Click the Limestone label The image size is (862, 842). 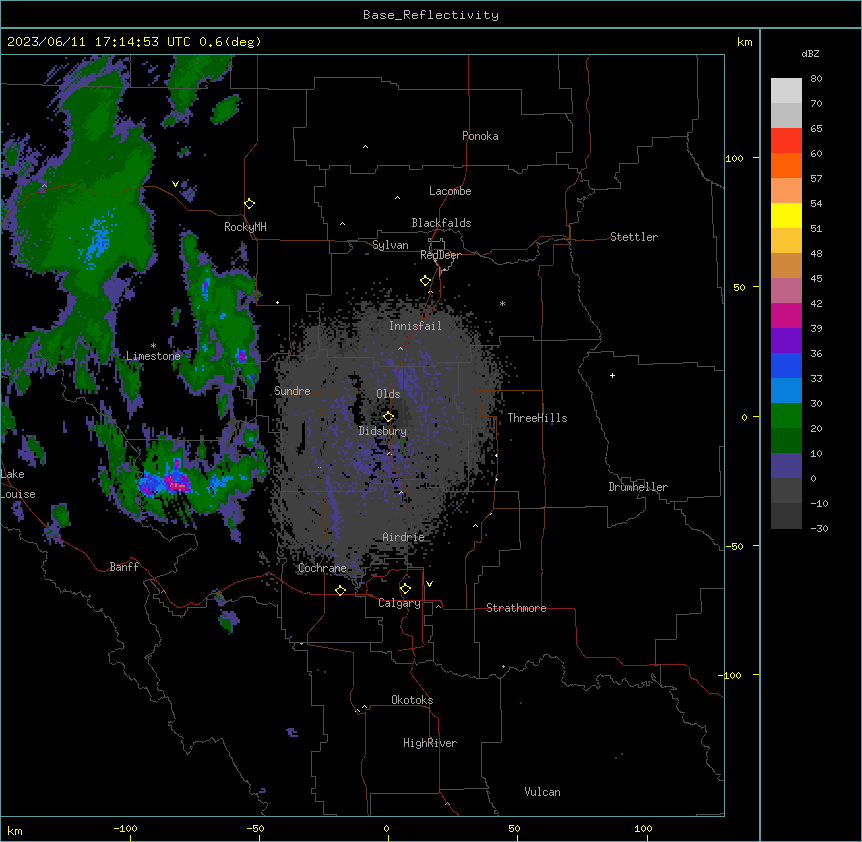point(153,356)
